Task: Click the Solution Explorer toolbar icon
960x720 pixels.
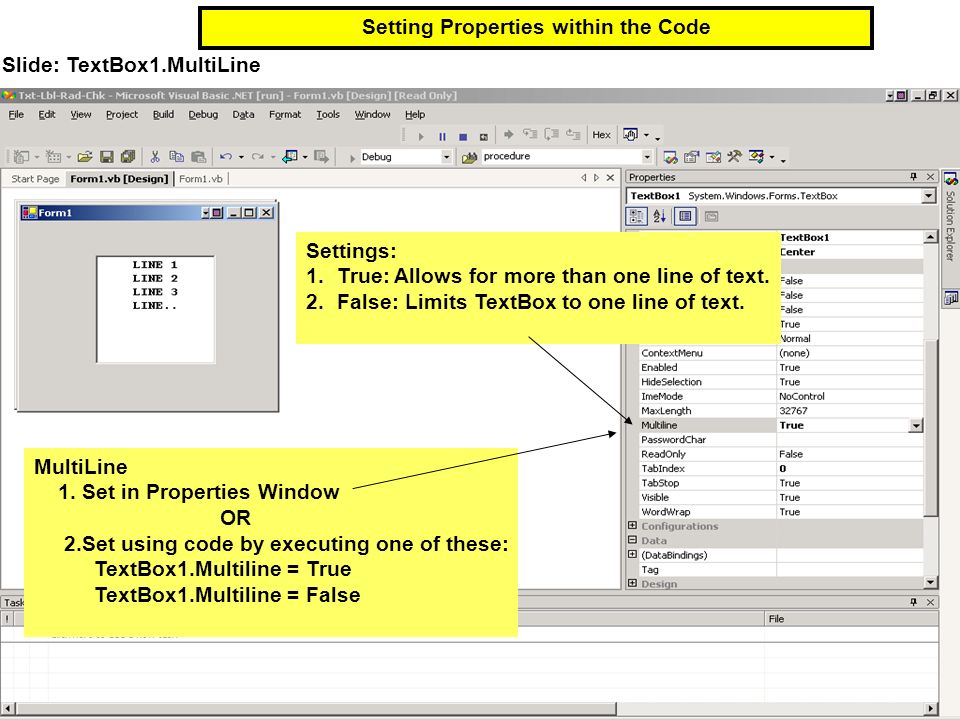Action: point(670,157)
